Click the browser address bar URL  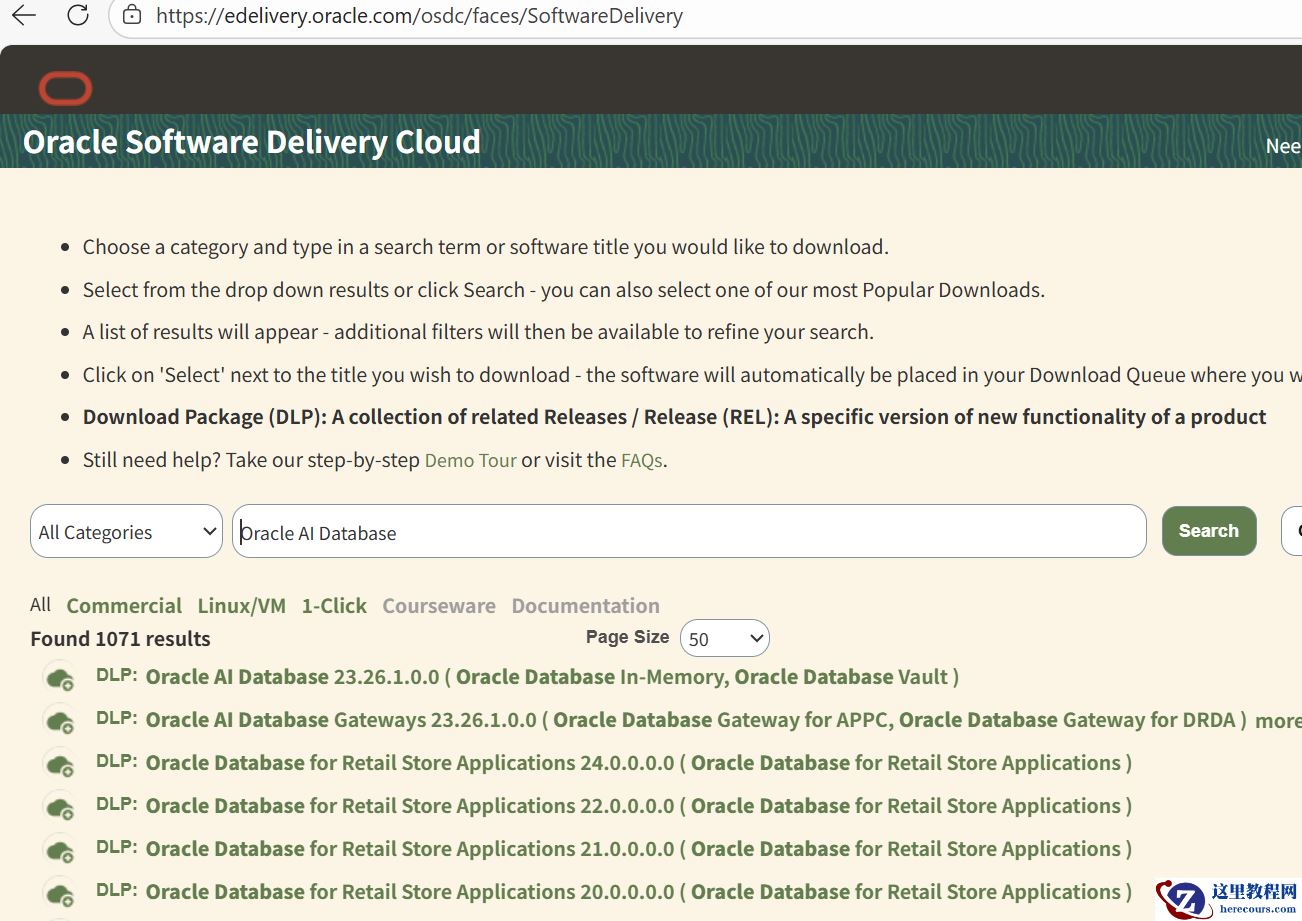tap(419, 16)
